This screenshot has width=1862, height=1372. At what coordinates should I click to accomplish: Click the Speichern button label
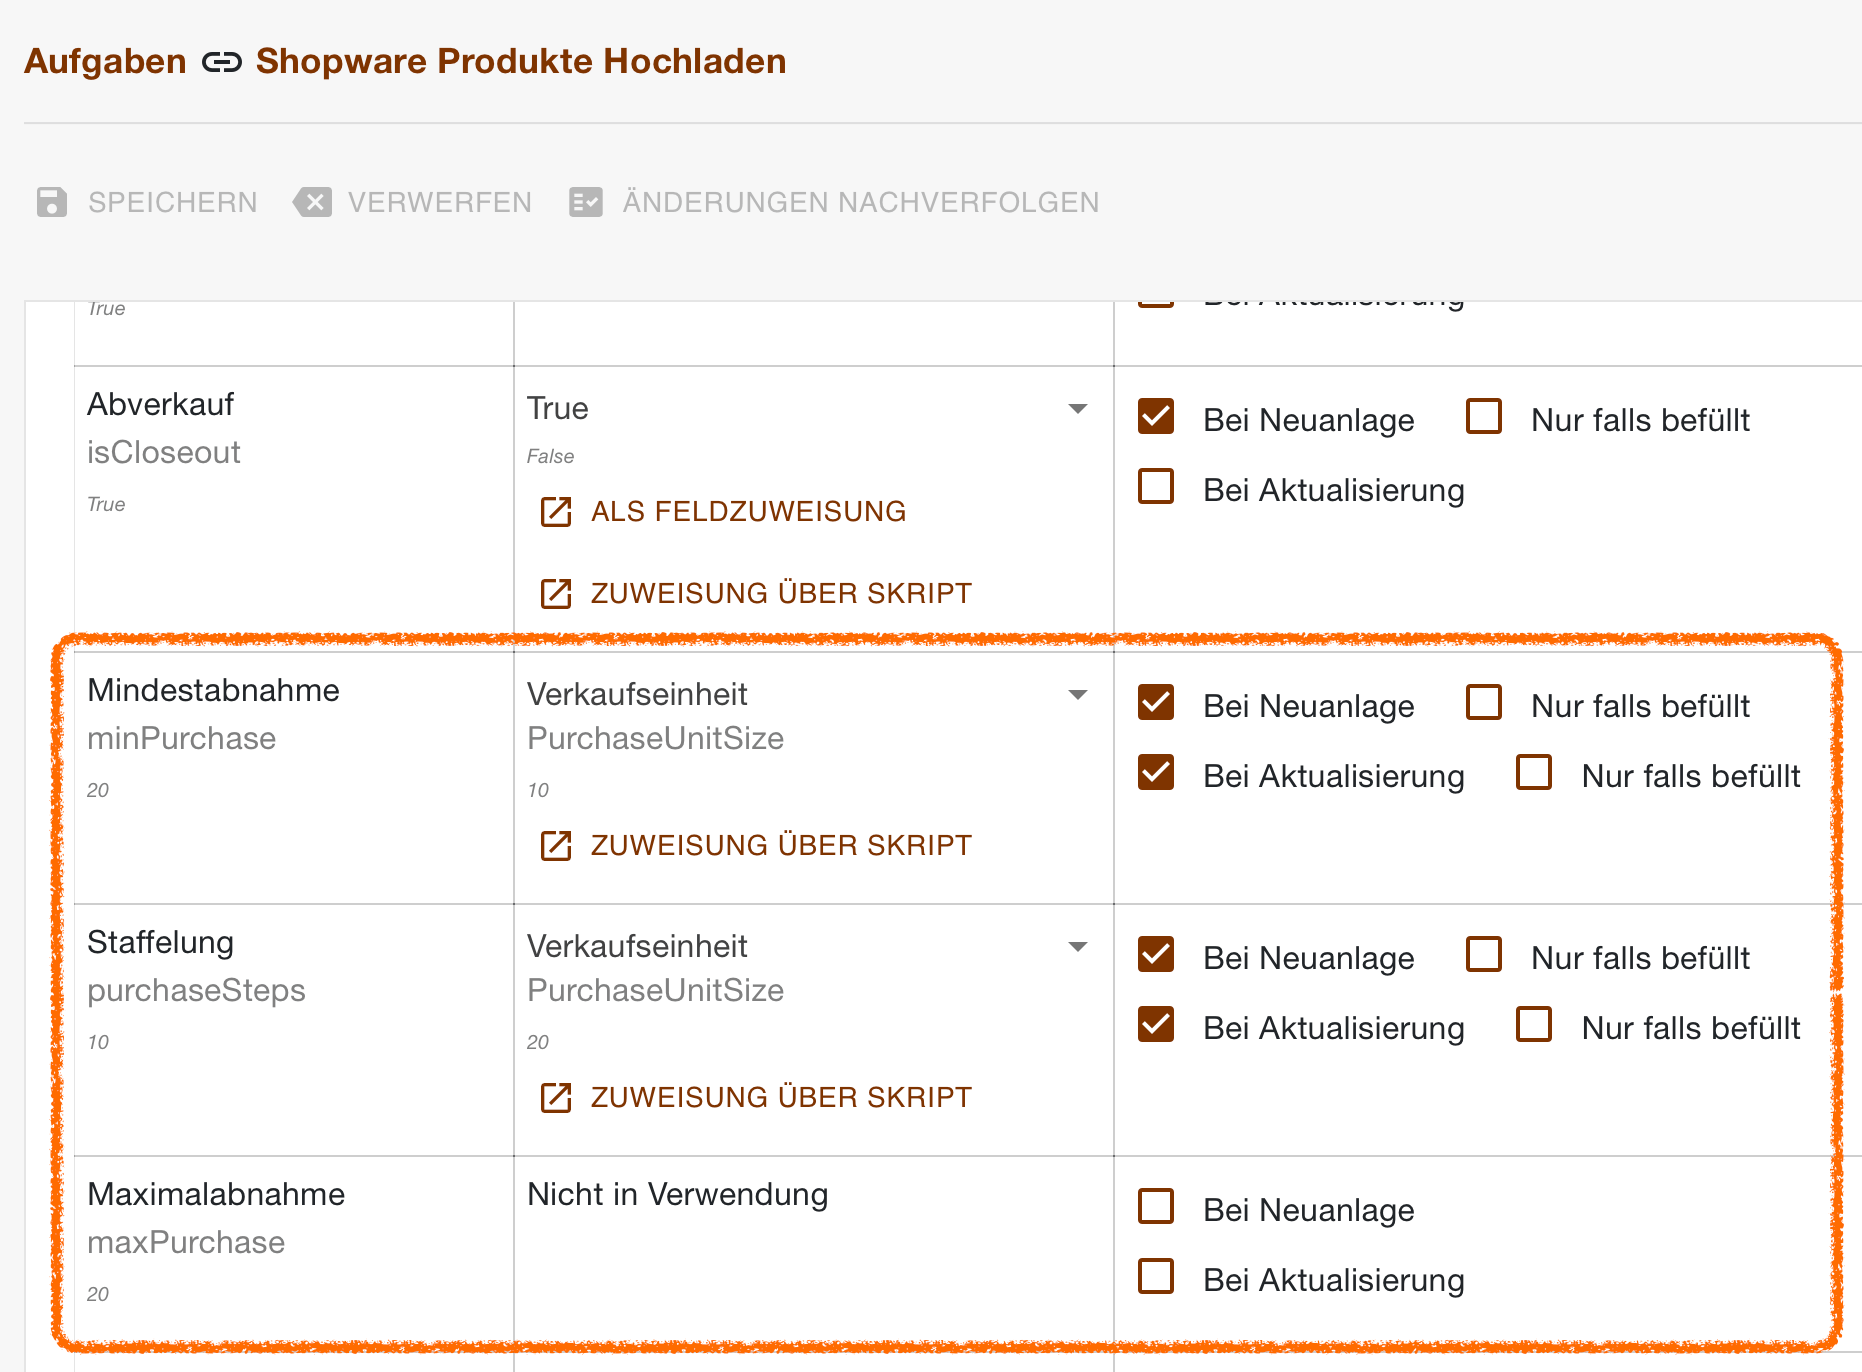tap(173, 202)
